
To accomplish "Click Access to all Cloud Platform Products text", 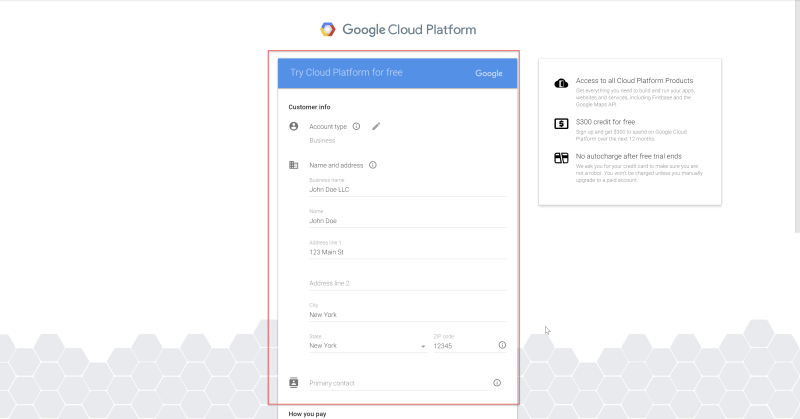I will [x=634, y=81].
